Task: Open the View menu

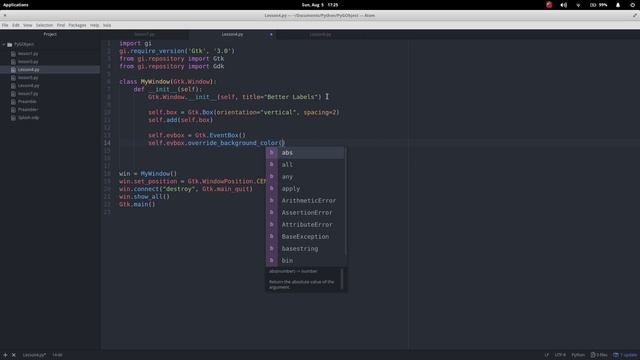Action: click(27, 25)
